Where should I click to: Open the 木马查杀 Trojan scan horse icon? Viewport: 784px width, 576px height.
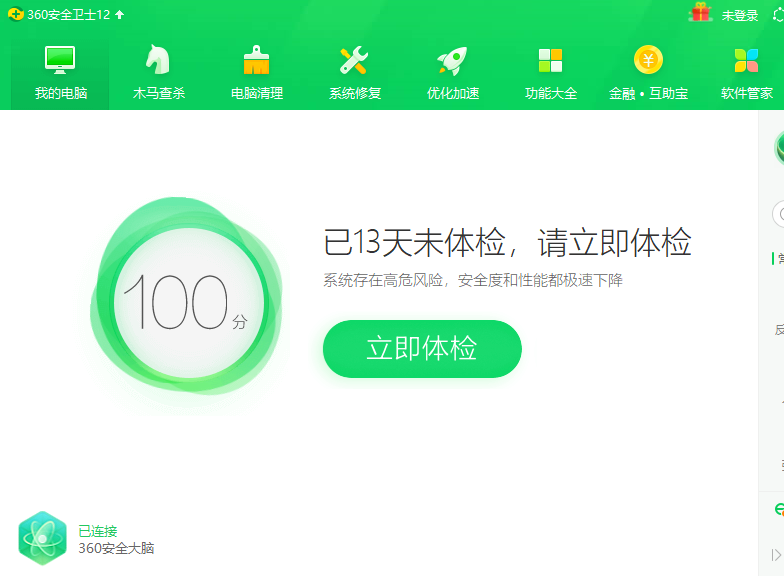tap(158, 60)
